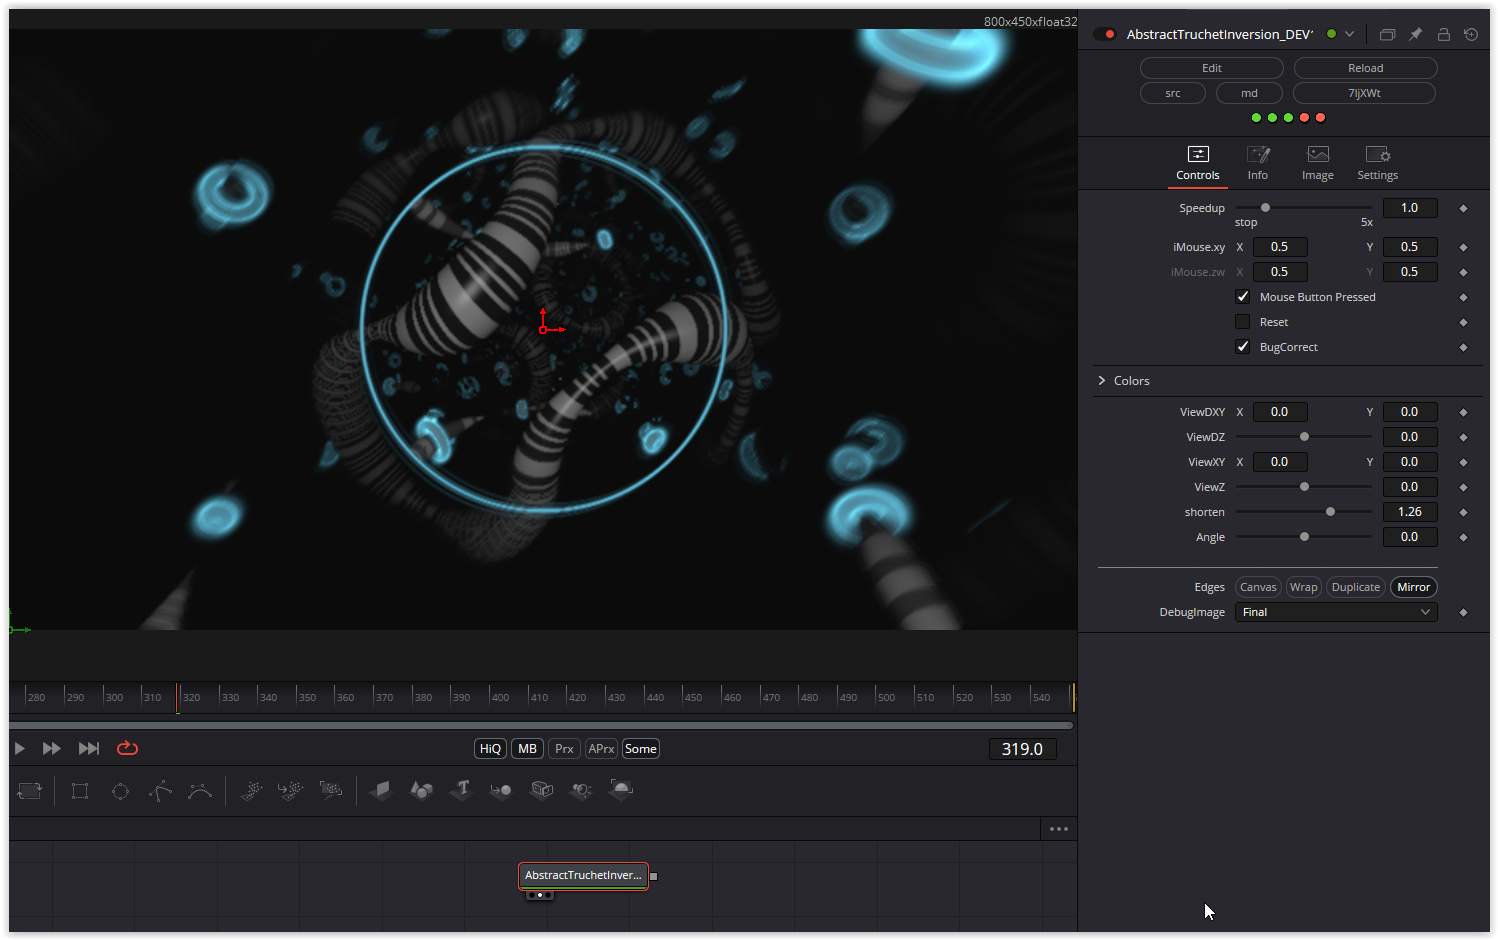Click frame 400 on the timeline ruler
This screenshot has width=1498, height=940.
pos(500,697)
